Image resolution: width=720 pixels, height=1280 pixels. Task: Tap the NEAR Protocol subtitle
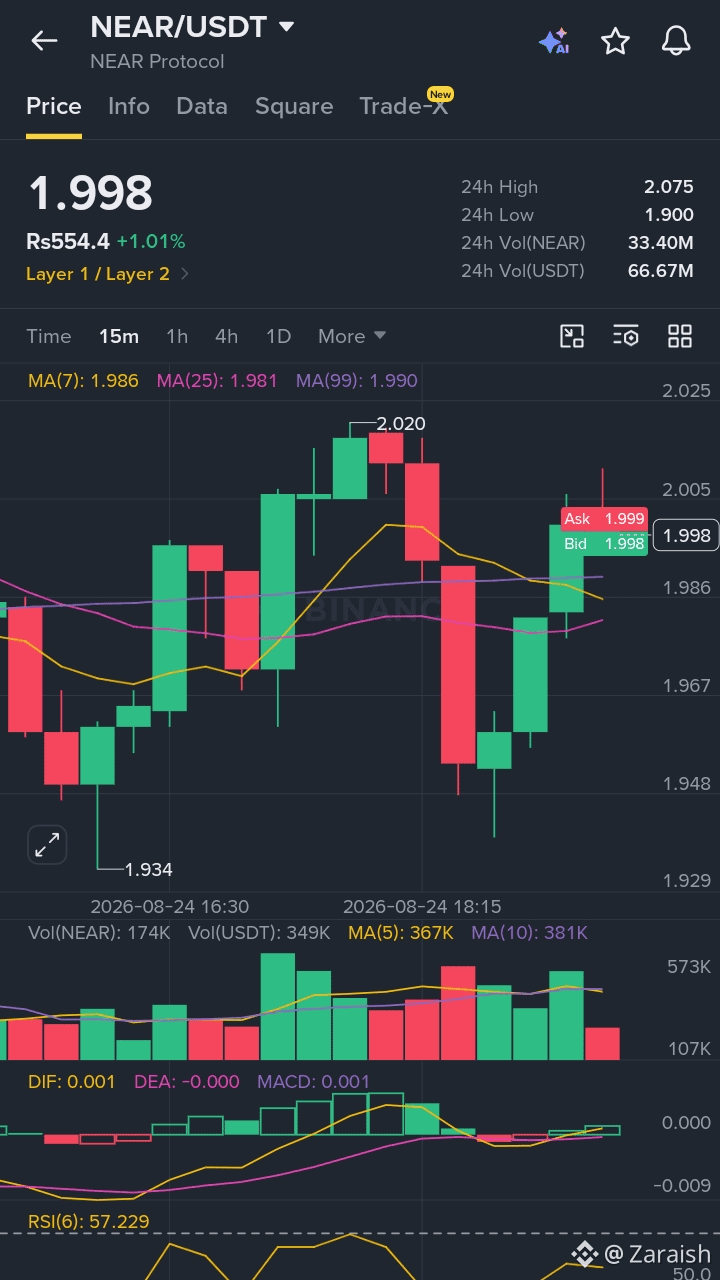click(x=157, y=62)
